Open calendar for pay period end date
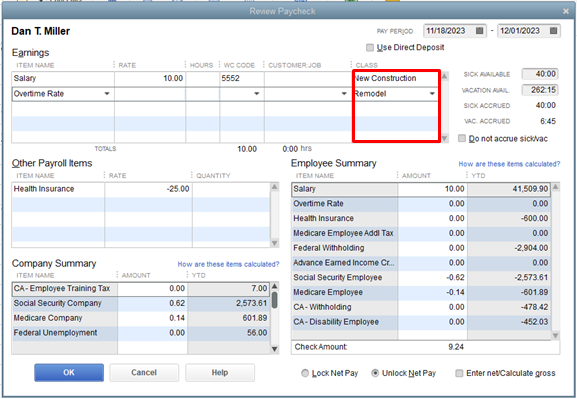This screenshot has height=399, width=577. (x=553, y=31)
